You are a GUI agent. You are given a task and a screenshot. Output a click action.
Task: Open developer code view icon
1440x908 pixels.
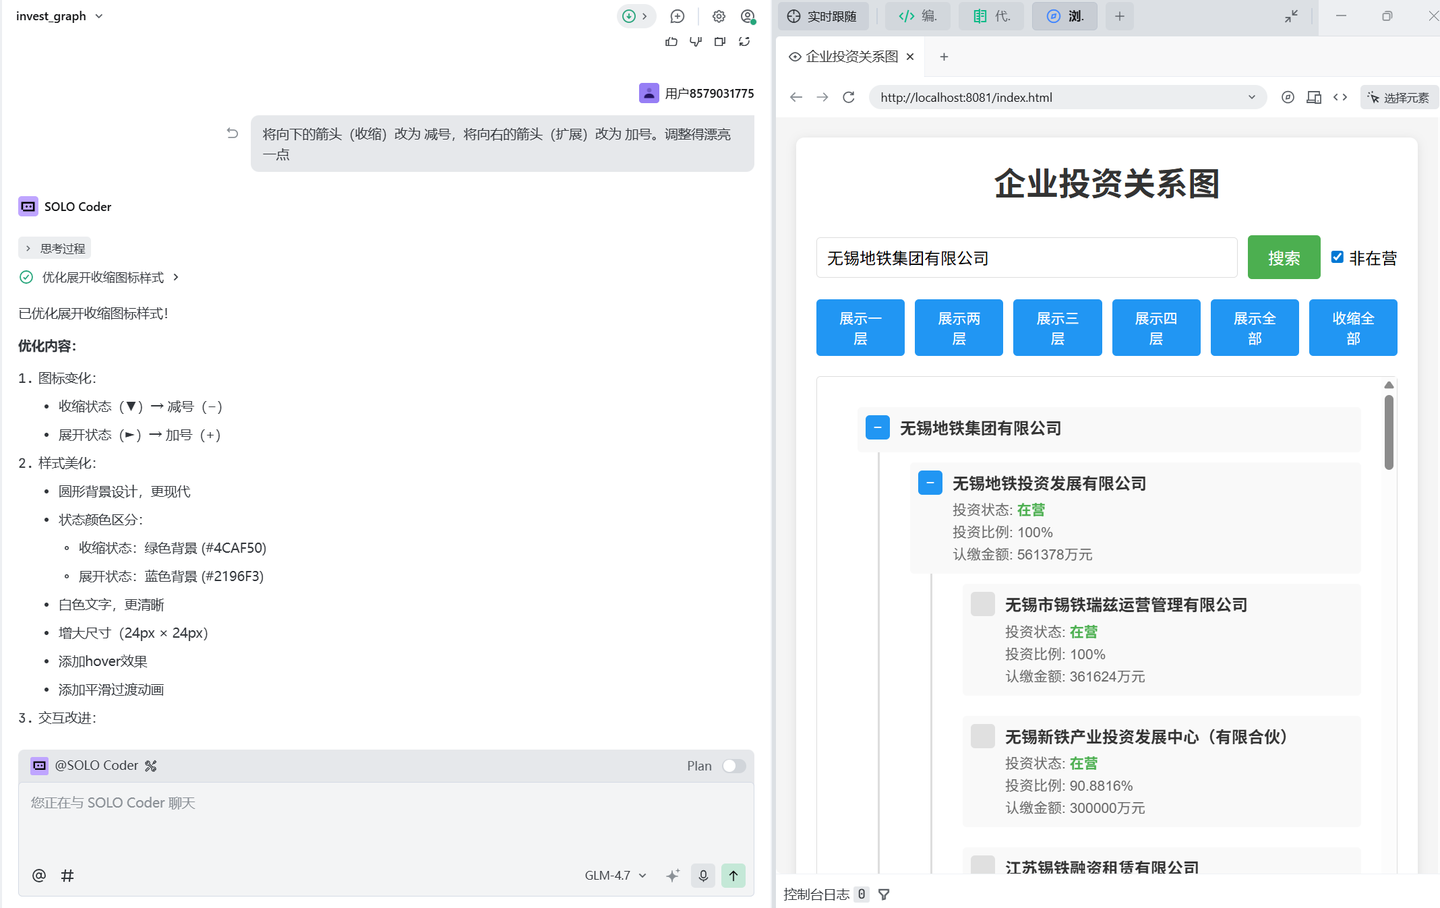tap(1340, 97)
